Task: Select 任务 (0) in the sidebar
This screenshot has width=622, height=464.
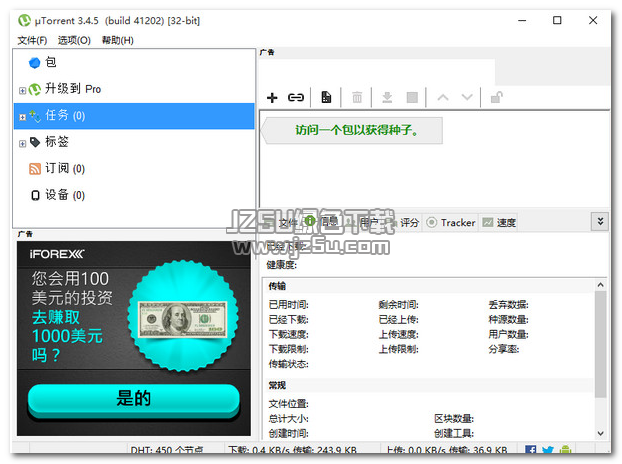Action: pyautogui.click(x=134, y=116)
